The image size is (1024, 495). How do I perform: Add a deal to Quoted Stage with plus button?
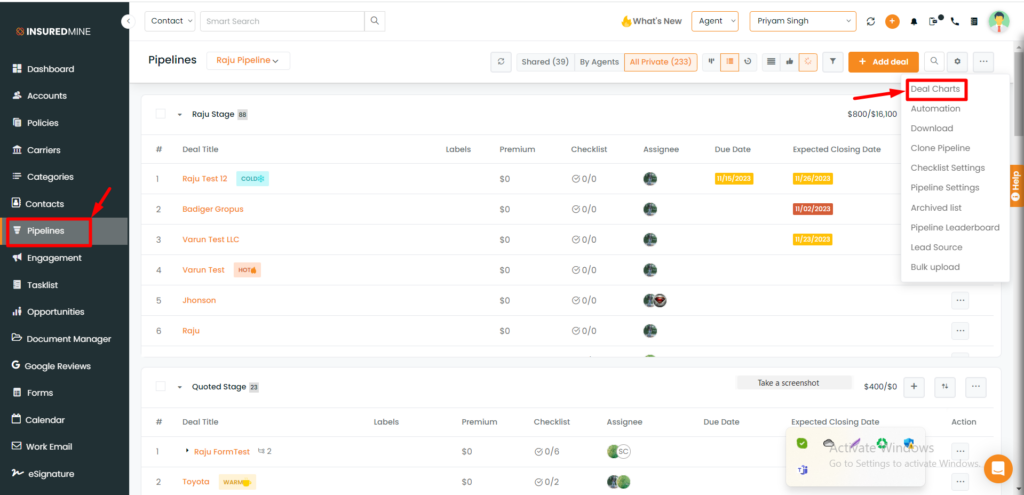pyautogui.click(x=914, y=387)
